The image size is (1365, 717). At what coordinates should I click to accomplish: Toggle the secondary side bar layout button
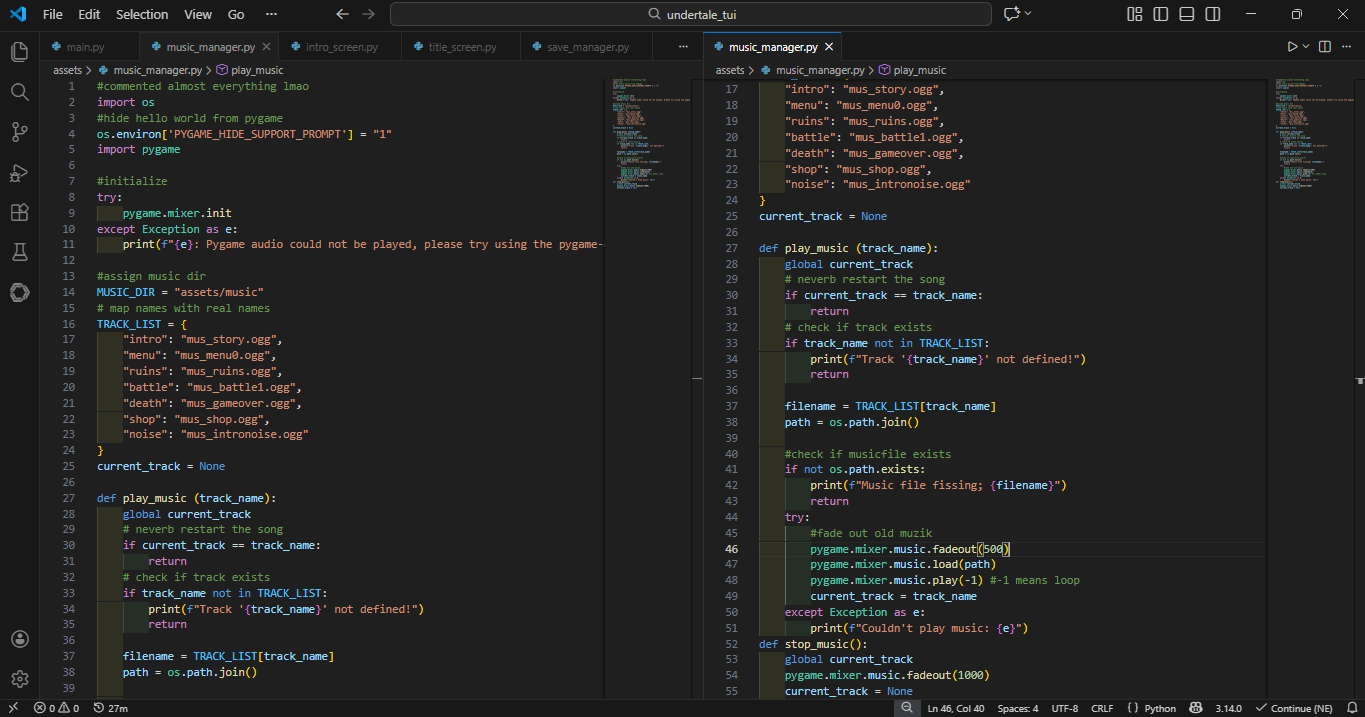[x=1212, y=14]
